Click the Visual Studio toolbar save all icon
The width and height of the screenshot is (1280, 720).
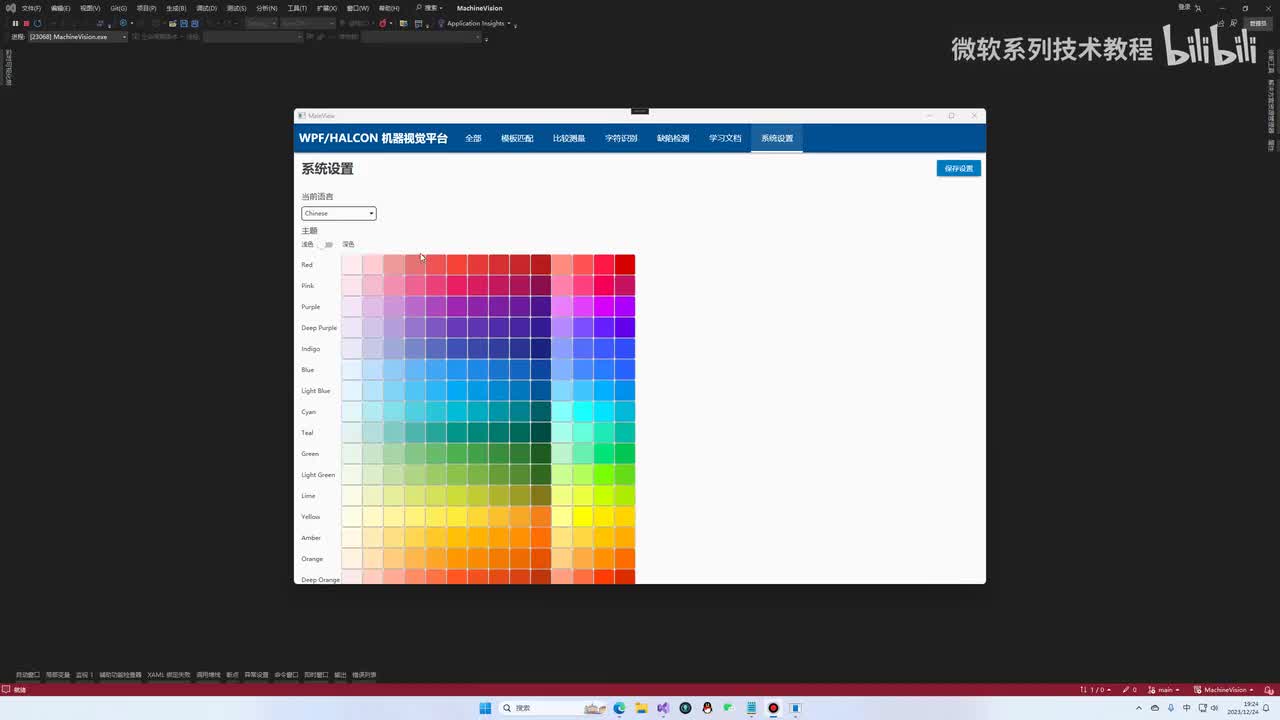(x=194, y=23)
